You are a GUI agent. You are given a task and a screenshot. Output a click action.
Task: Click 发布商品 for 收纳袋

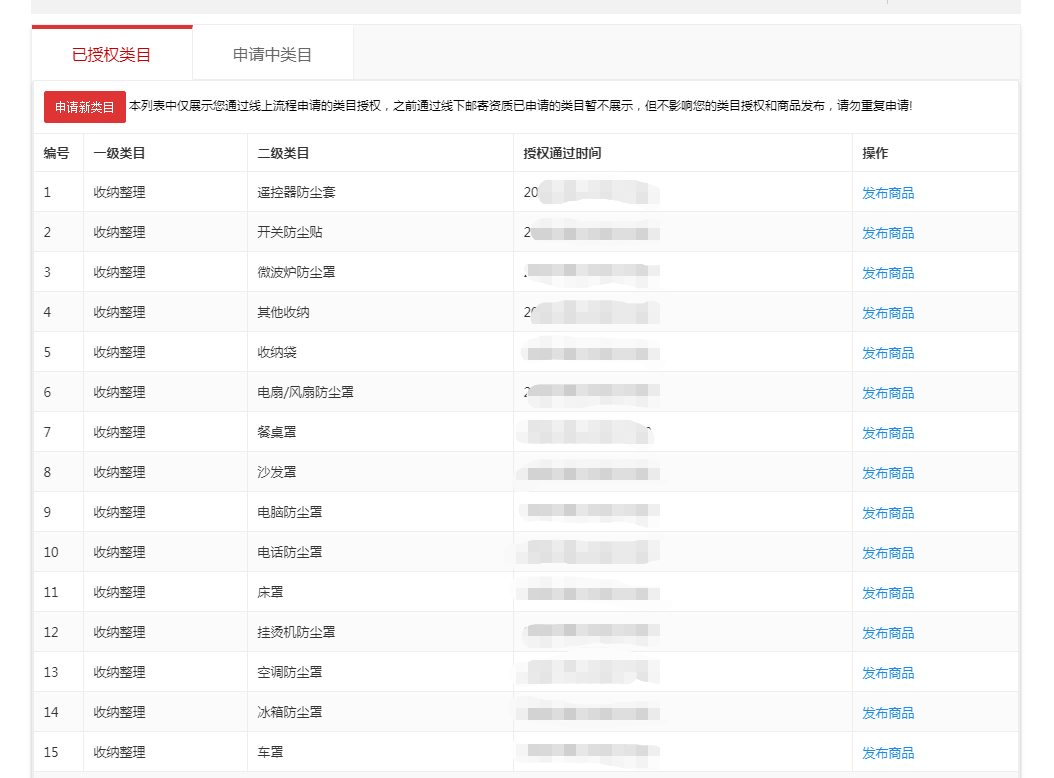888,353
